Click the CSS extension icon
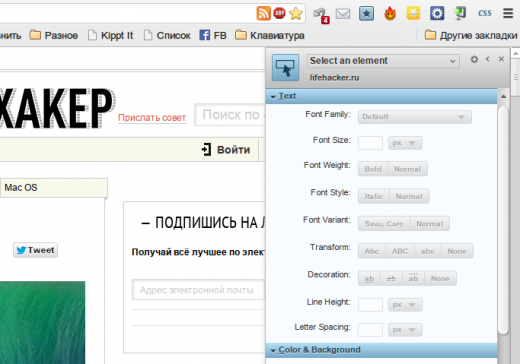This screenshot has height=364, width=520. pos(485,13)
